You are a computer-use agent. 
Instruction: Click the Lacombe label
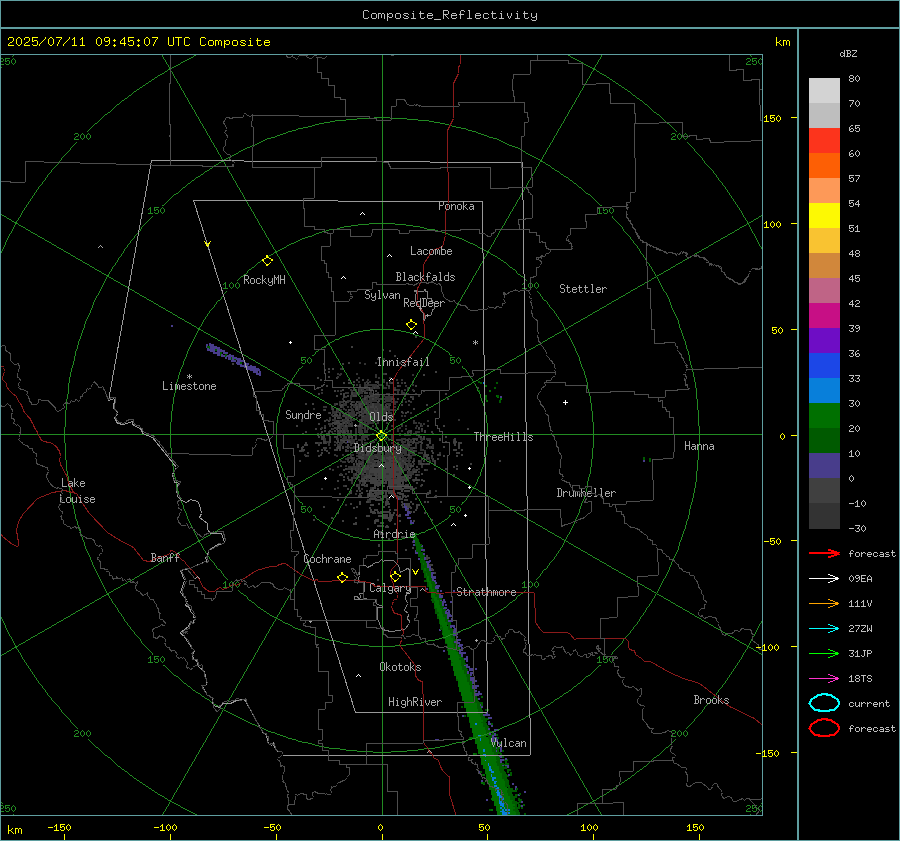click(x=431, y=251)
